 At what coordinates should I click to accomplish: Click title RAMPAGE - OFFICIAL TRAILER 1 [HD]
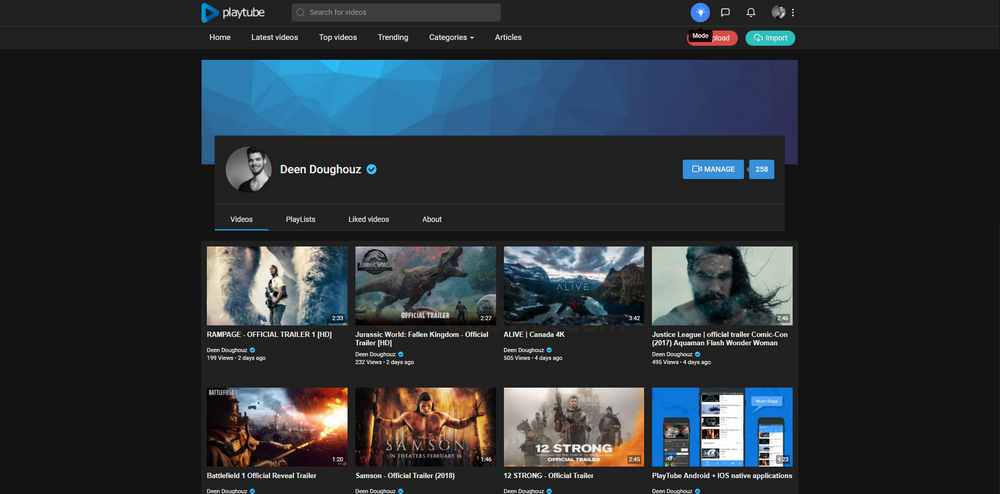[269, 335]
